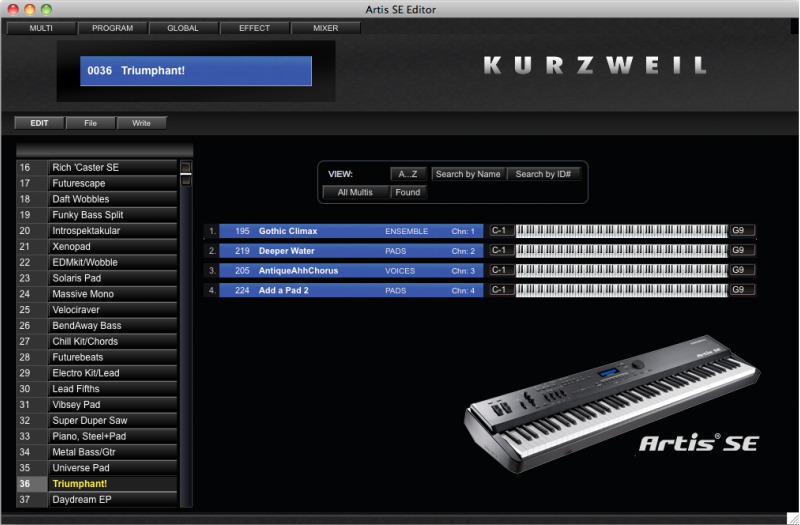
Task: Click the multi list scrollbar up arrow
Action: coord(185,167)
